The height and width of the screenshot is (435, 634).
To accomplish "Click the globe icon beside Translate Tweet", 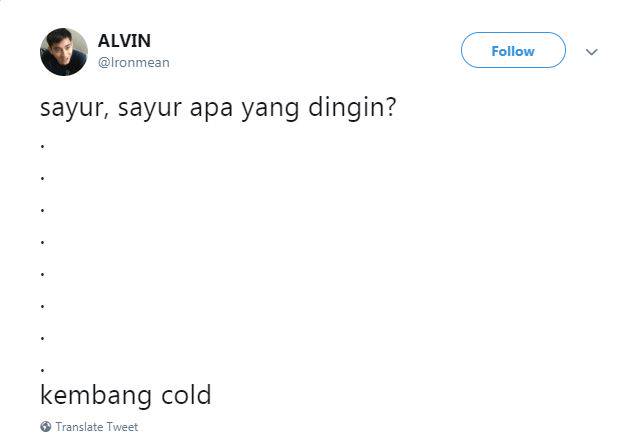I will click(46, 427).
